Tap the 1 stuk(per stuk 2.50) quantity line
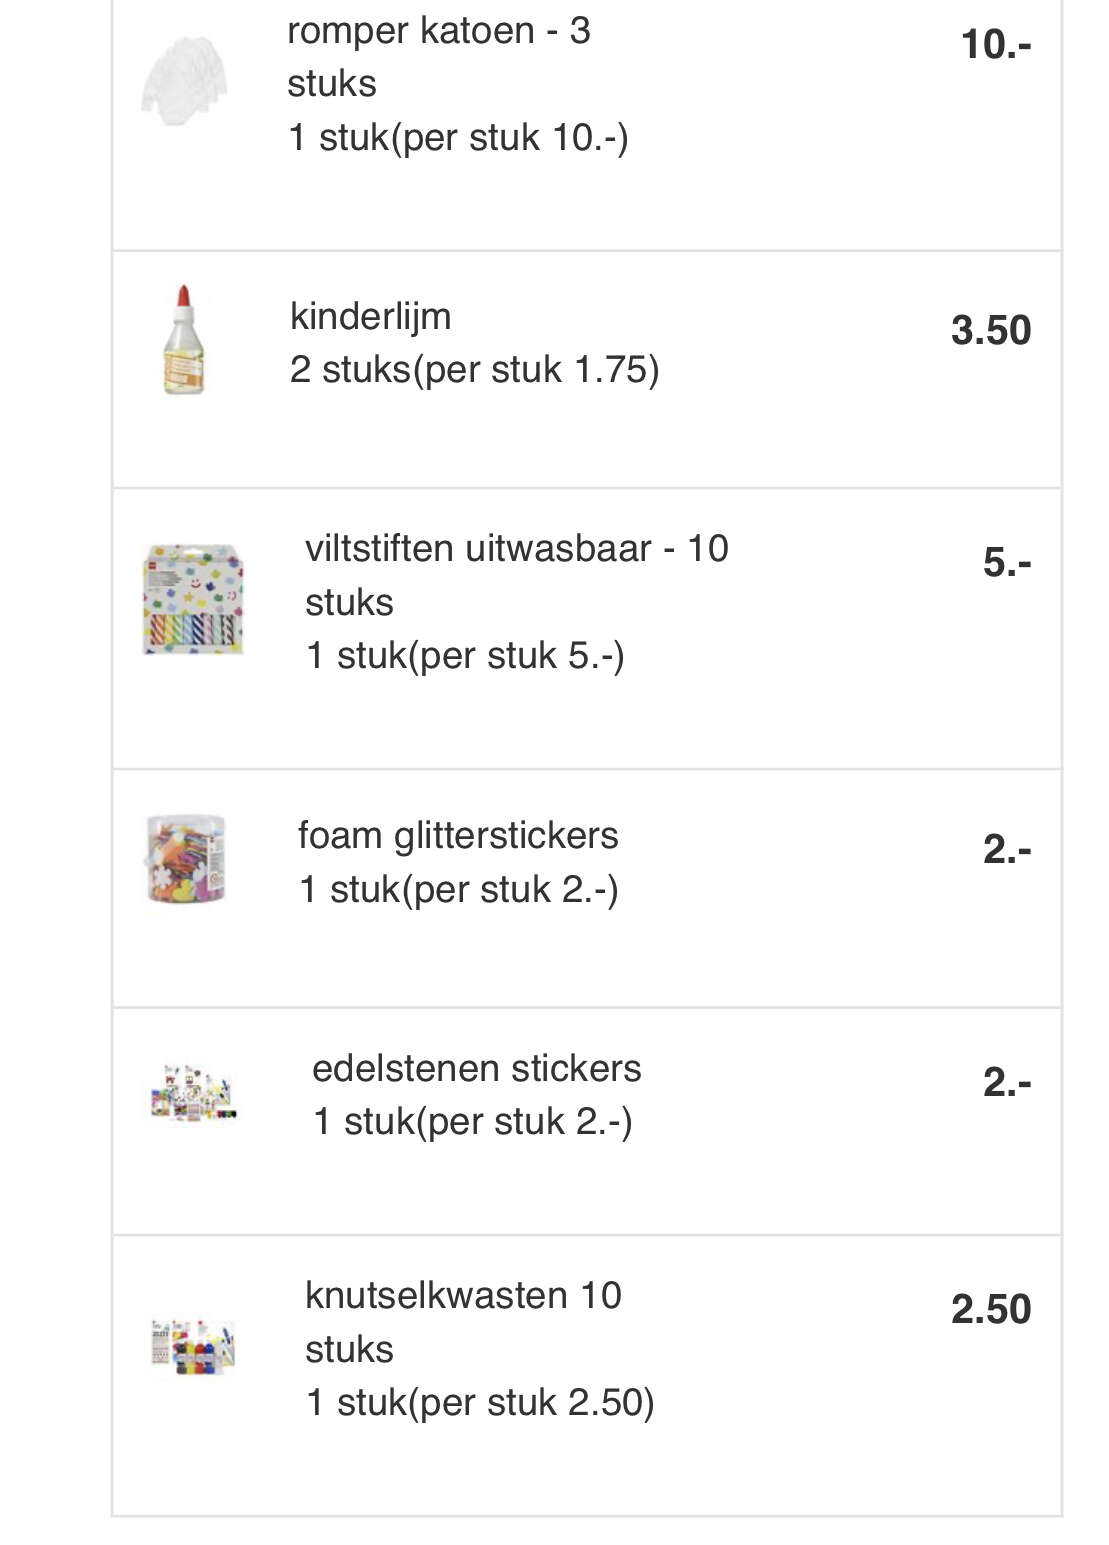This screenshot has width=1109, height=1545. coord(480,1403)
